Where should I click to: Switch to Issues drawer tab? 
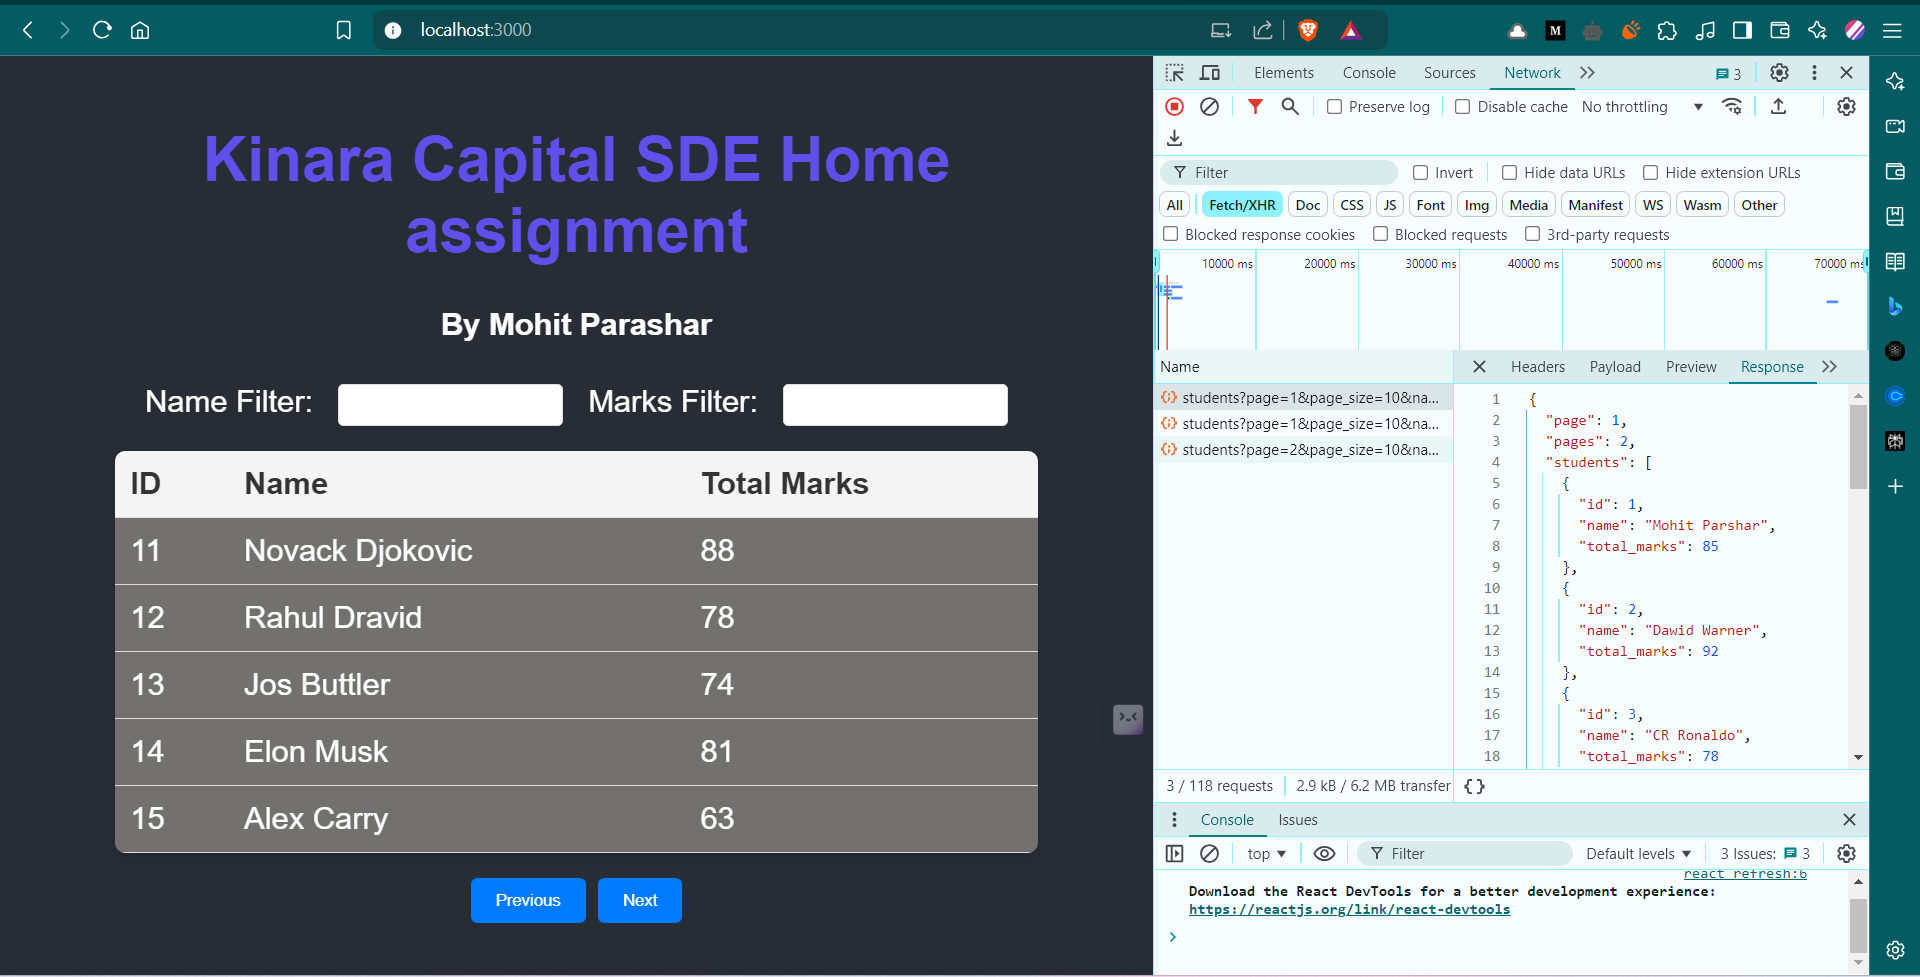pos(1298,820)
